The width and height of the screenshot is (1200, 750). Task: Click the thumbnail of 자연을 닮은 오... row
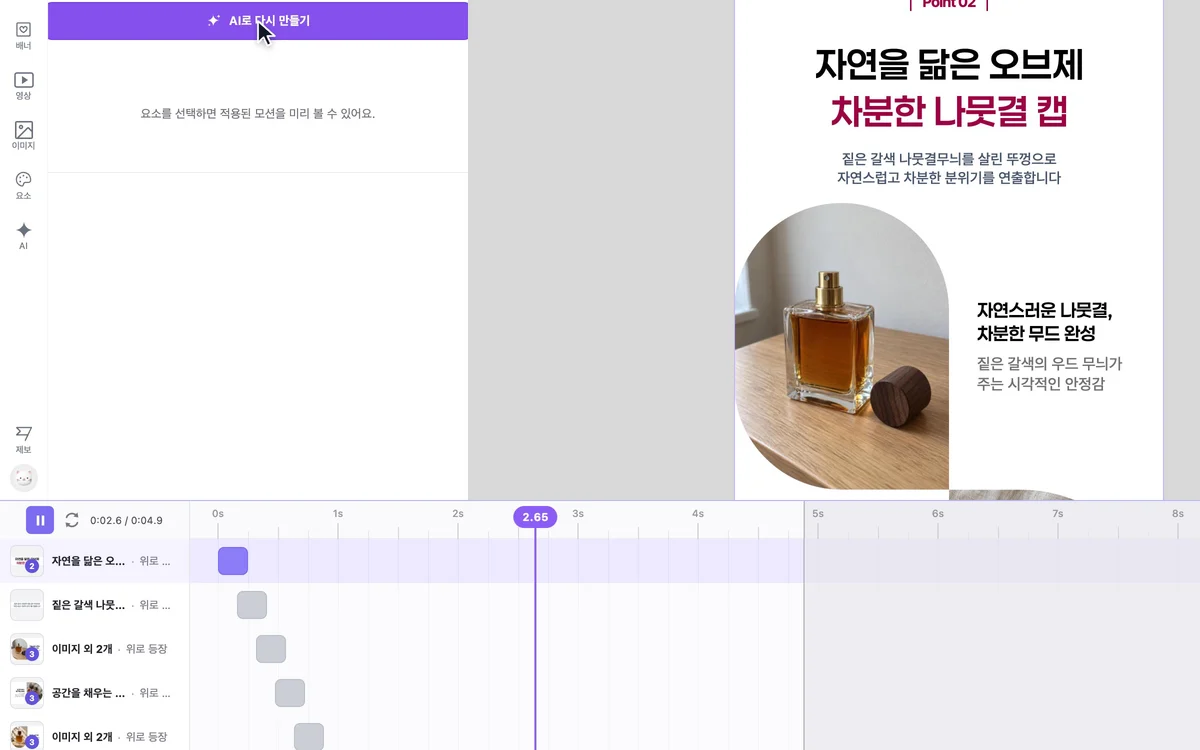27,561
